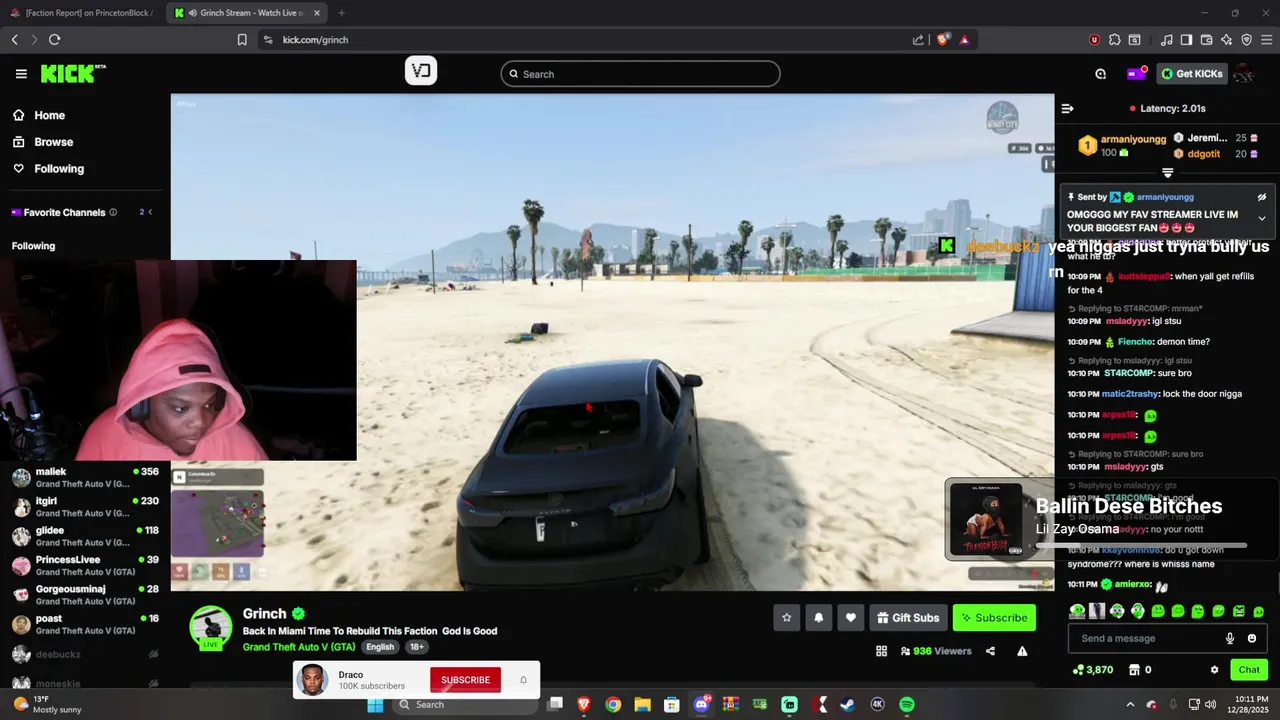
Task: Go to Home in sidebar
Action: point(38,115)
